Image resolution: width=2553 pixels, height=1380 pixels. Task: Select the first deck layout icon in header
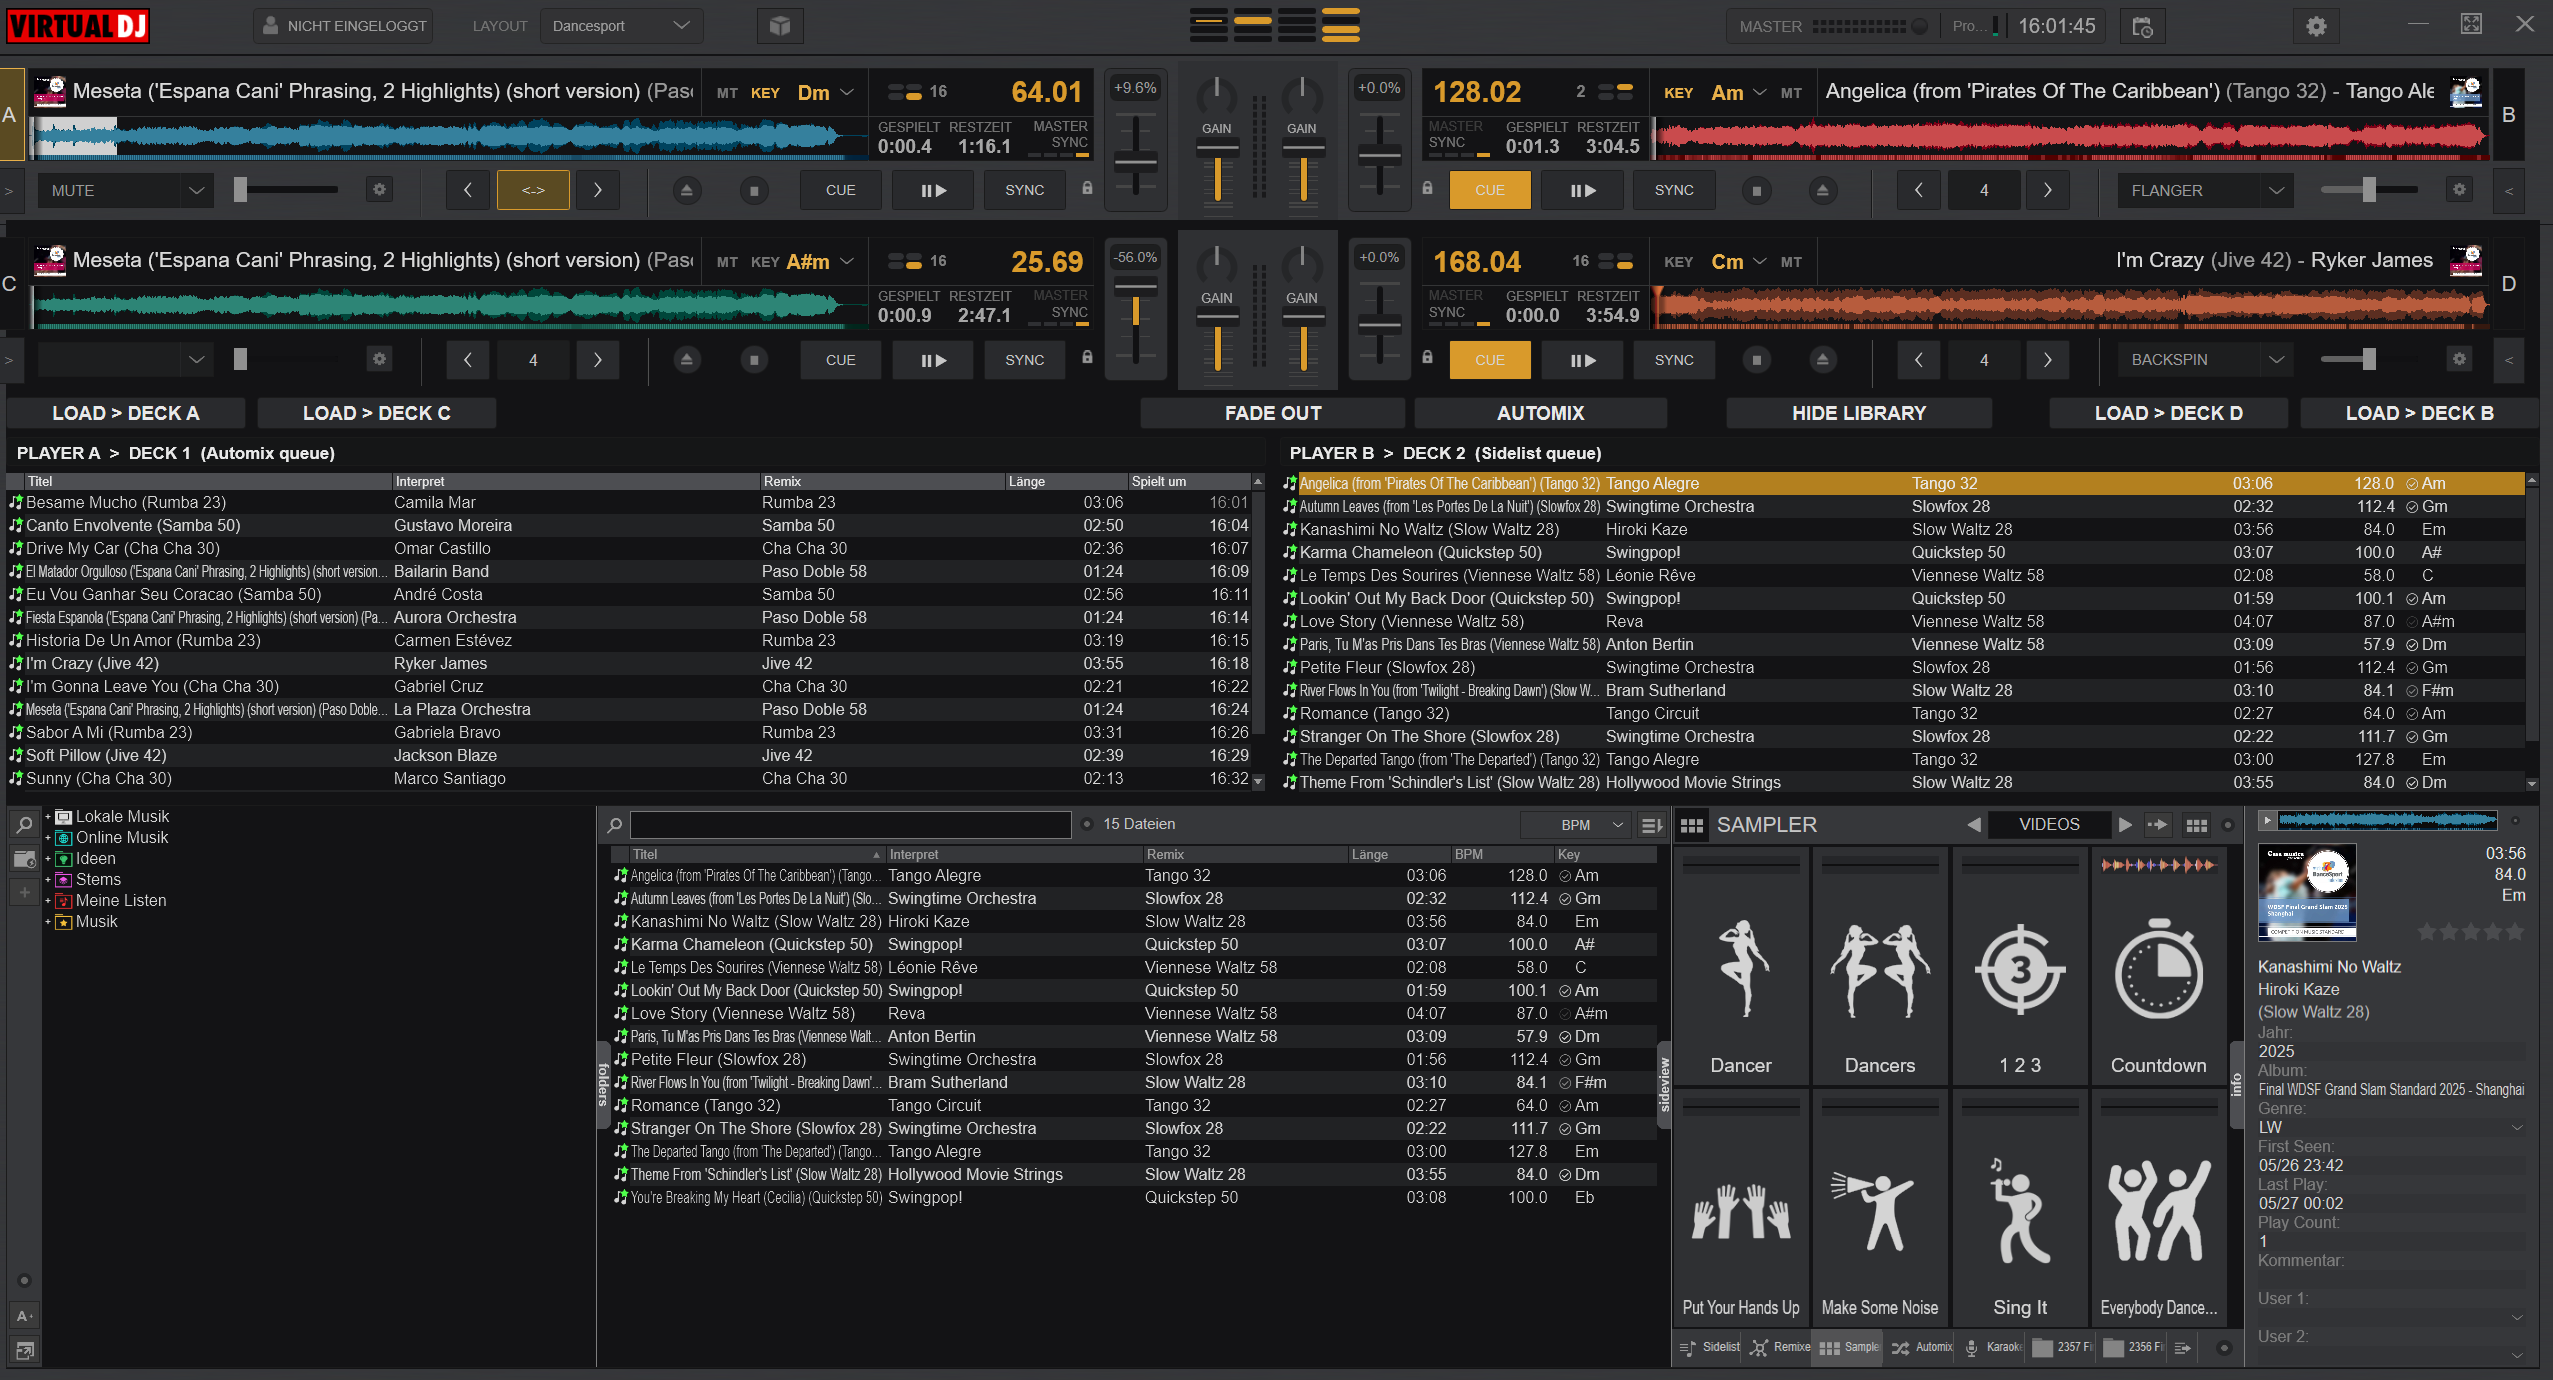(1209, 26)
